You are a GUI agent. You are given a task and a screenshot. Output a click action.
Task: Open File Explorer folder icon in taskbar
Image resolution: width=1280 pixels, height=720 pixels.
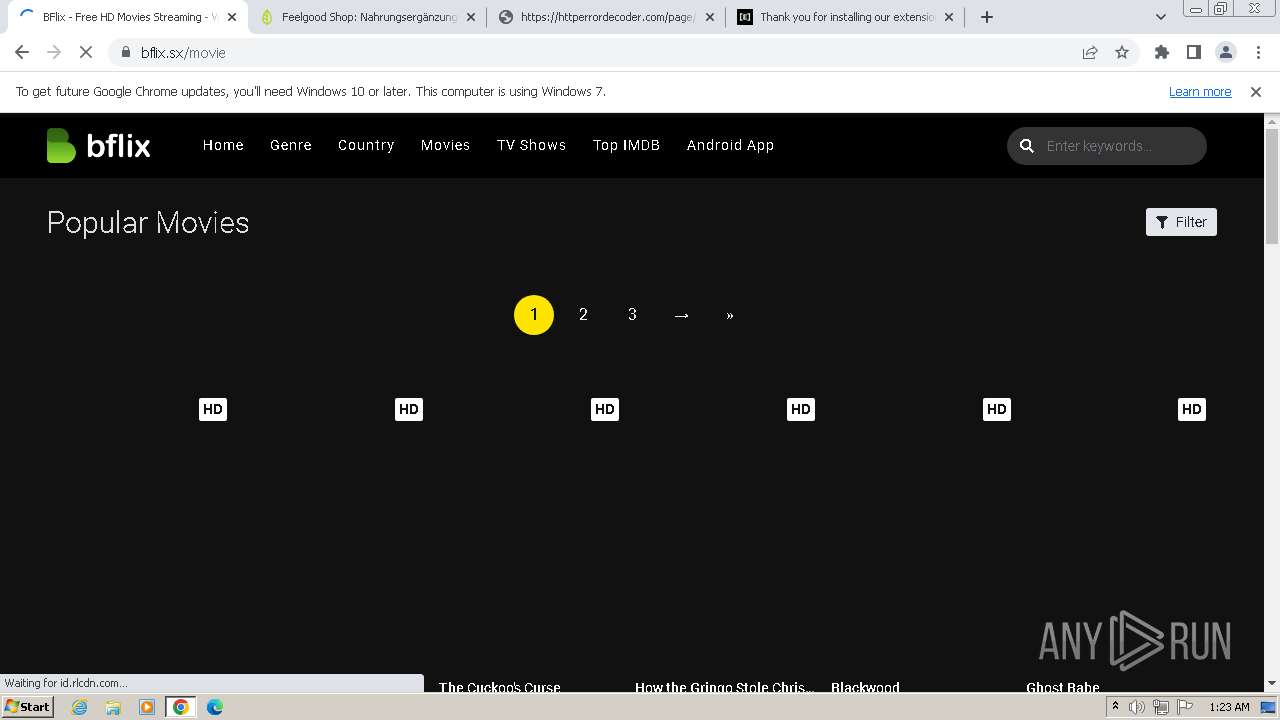tap(113, 707)
